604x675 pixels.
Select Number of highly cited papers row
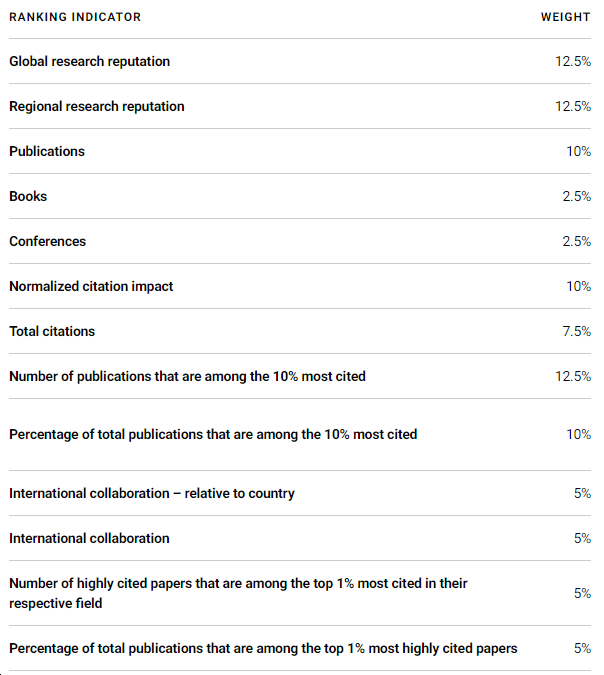click(300, 593)
